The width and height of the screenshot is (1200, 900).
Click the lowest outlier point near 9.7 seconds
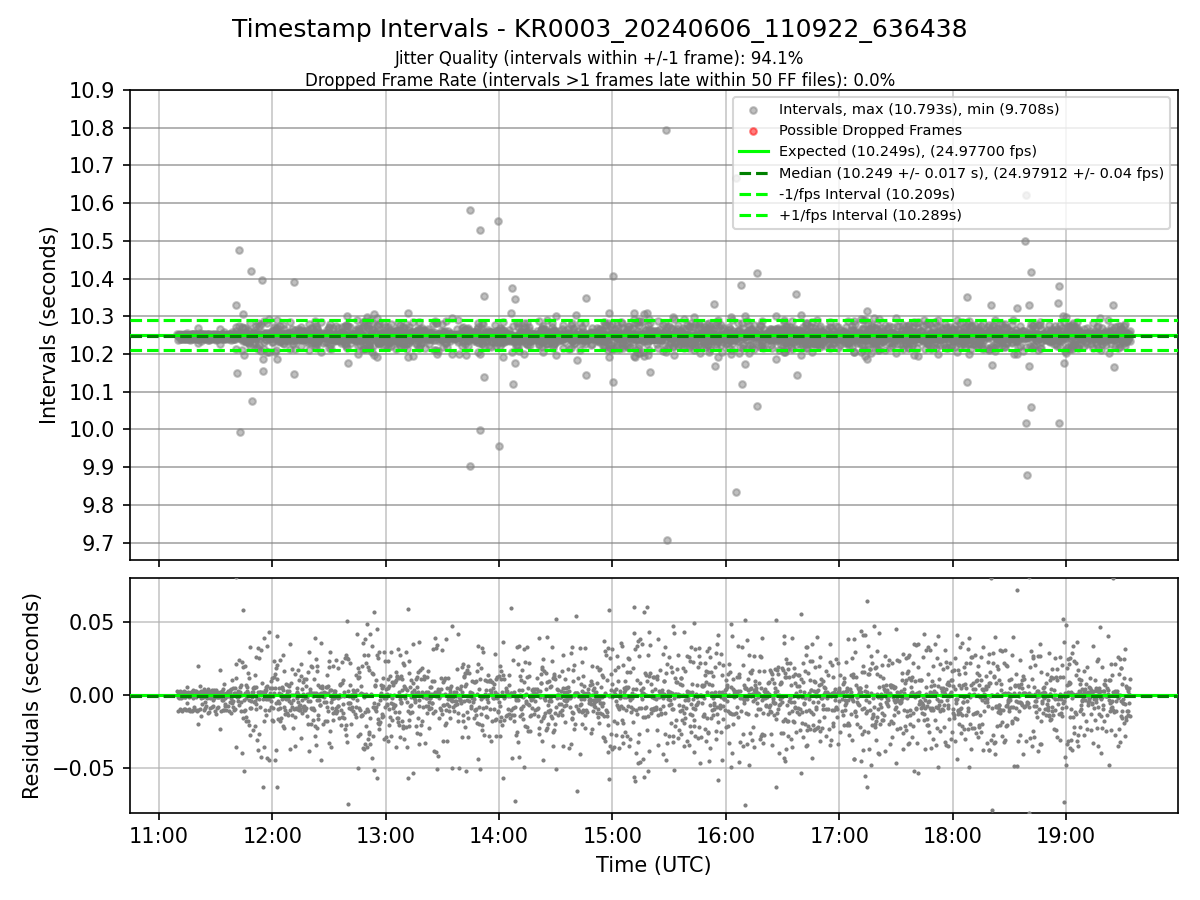click(667, 540)
